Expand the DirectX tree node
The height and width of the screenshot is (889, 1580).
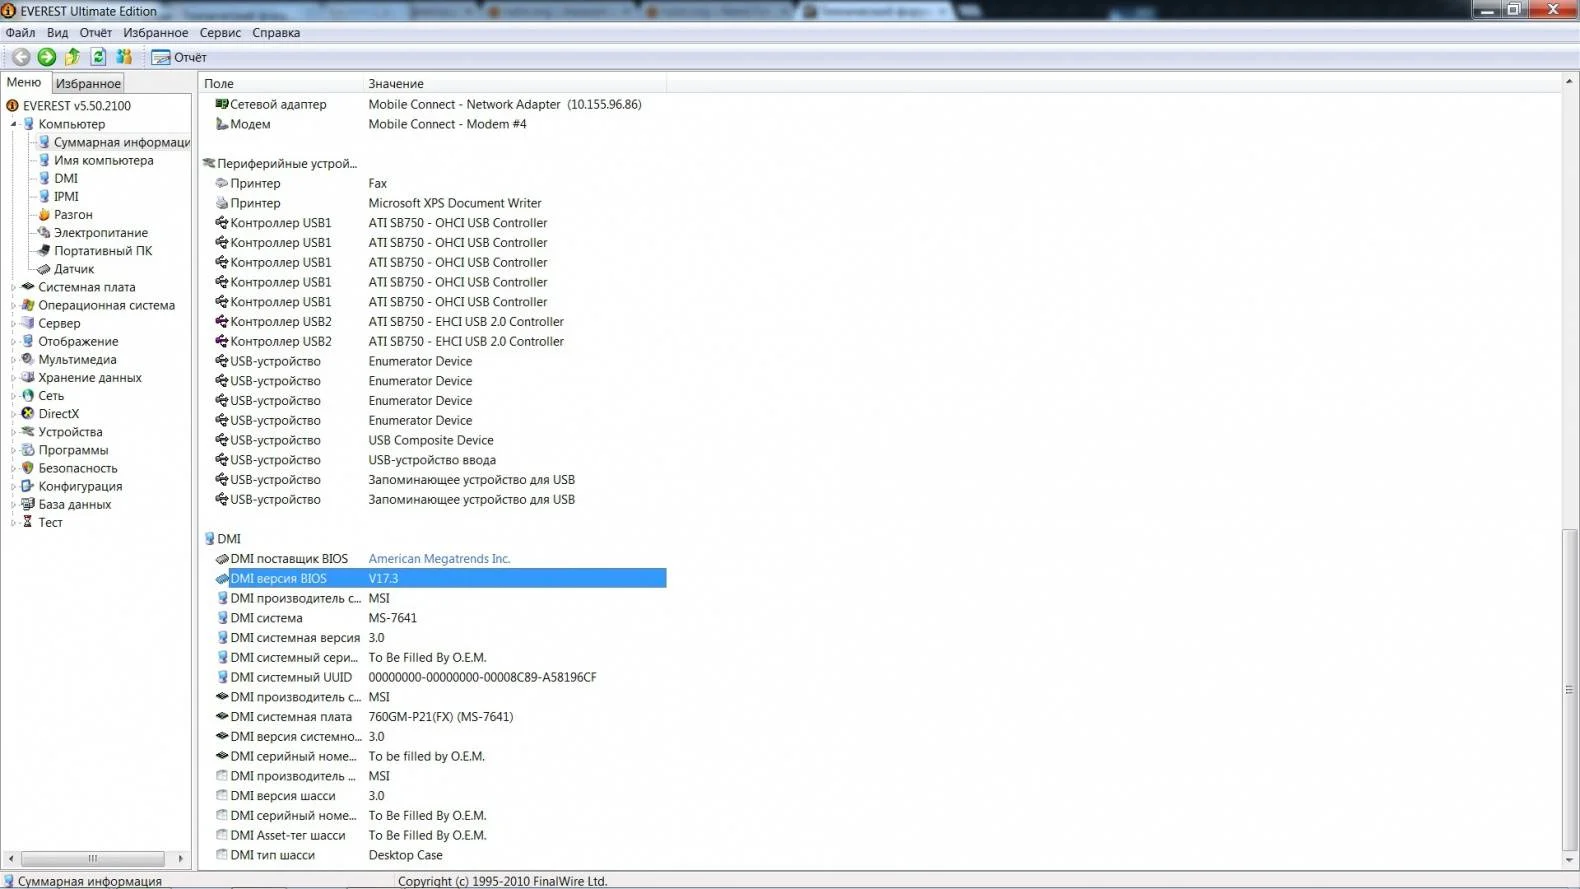pyautogui.click(x=13, y=413)
